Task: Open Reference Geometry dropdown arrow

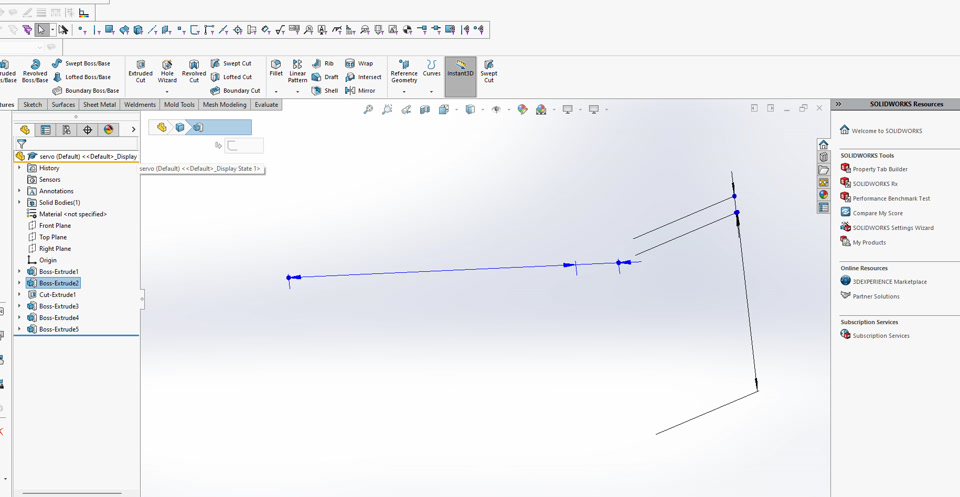Action: [x=404, y=92]
